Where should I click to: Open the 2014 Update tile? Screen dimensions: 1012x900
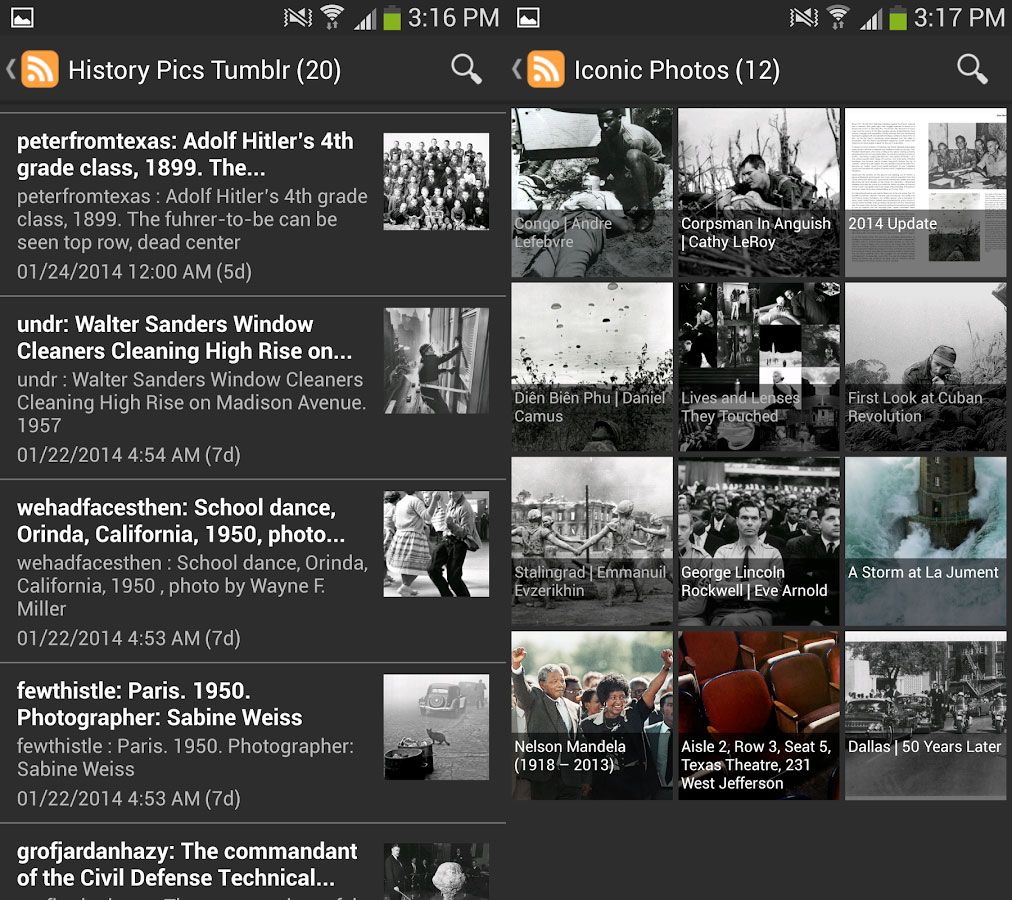(926, 192)
